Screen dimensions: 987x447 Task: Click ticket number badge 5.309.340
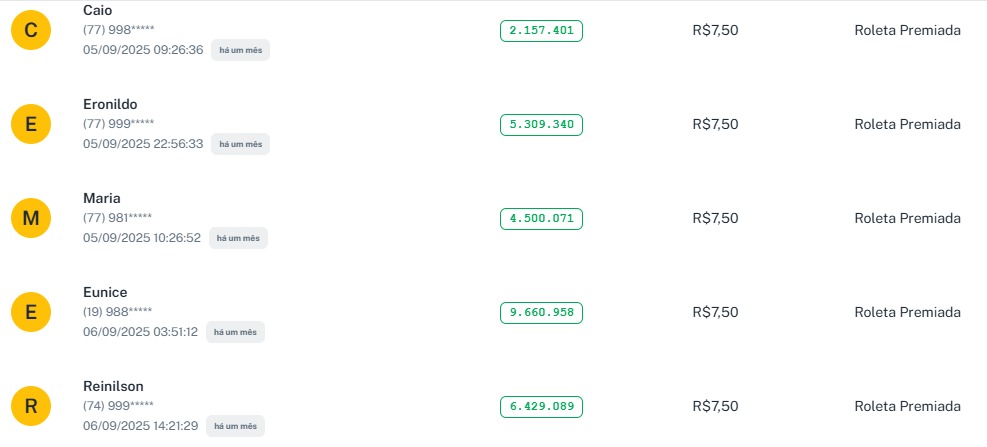[x=541, y=125]
